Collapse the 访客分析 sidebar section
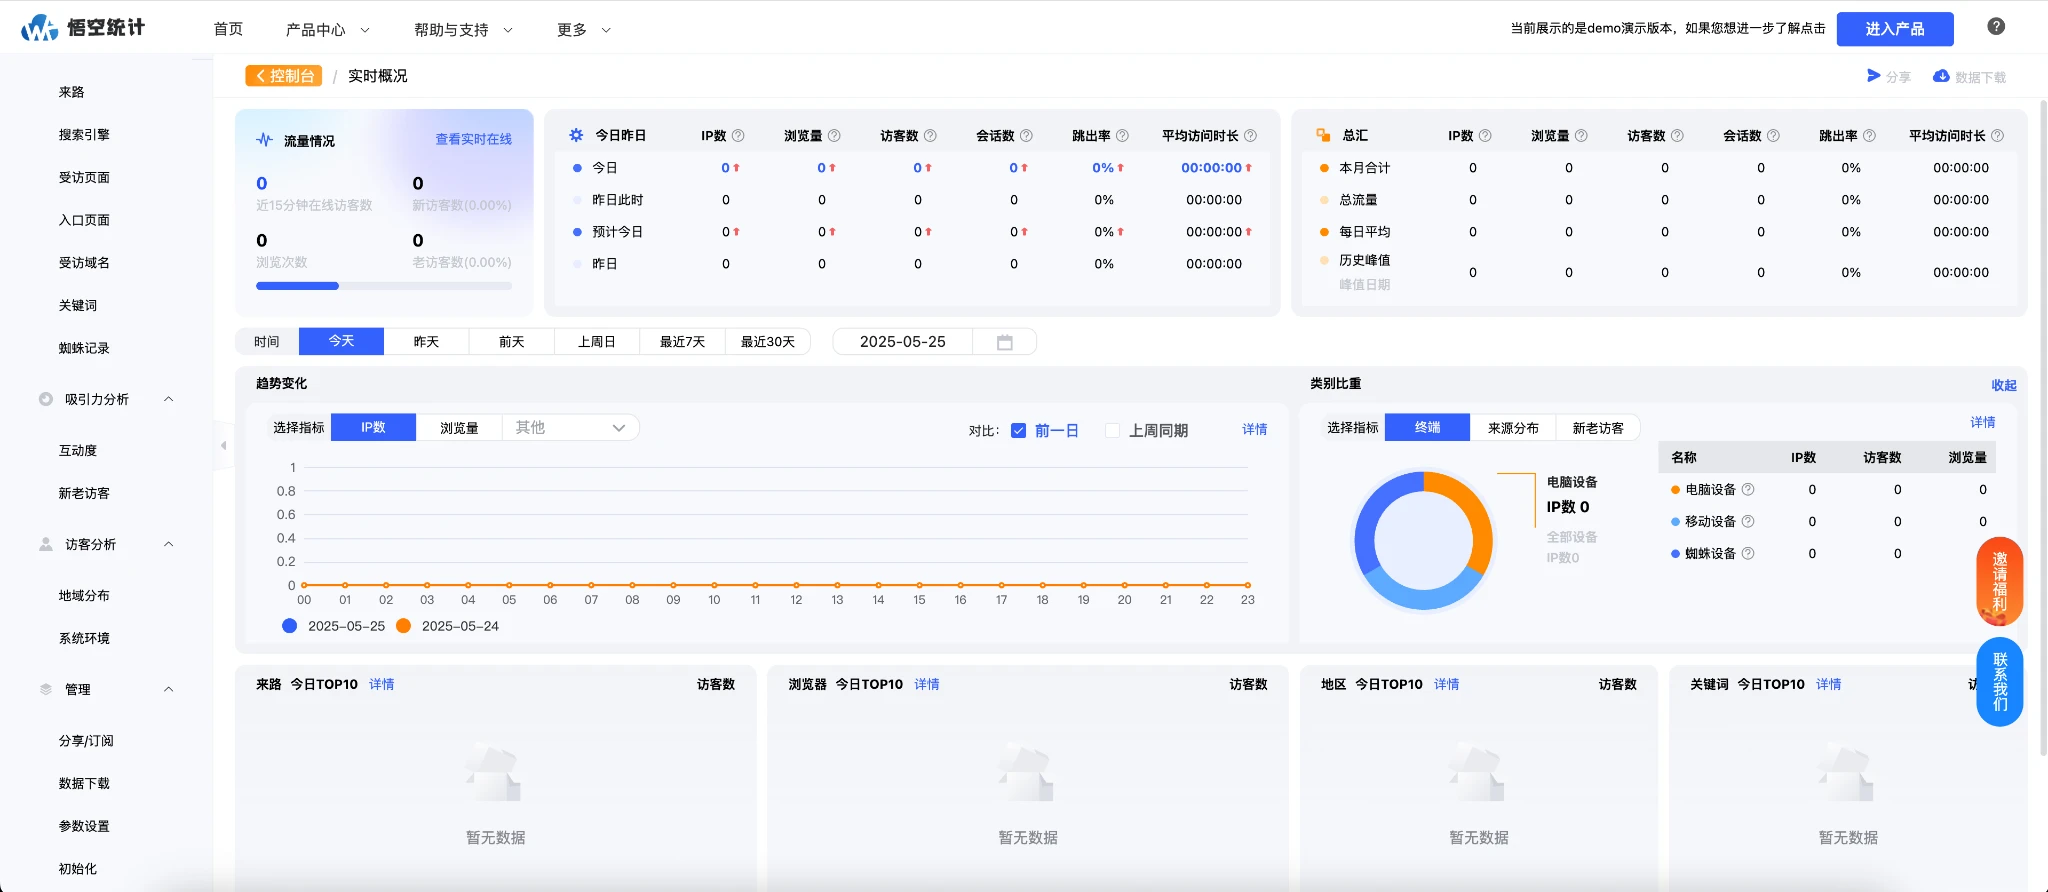2048x892 pixels. [x=168, y=545]
